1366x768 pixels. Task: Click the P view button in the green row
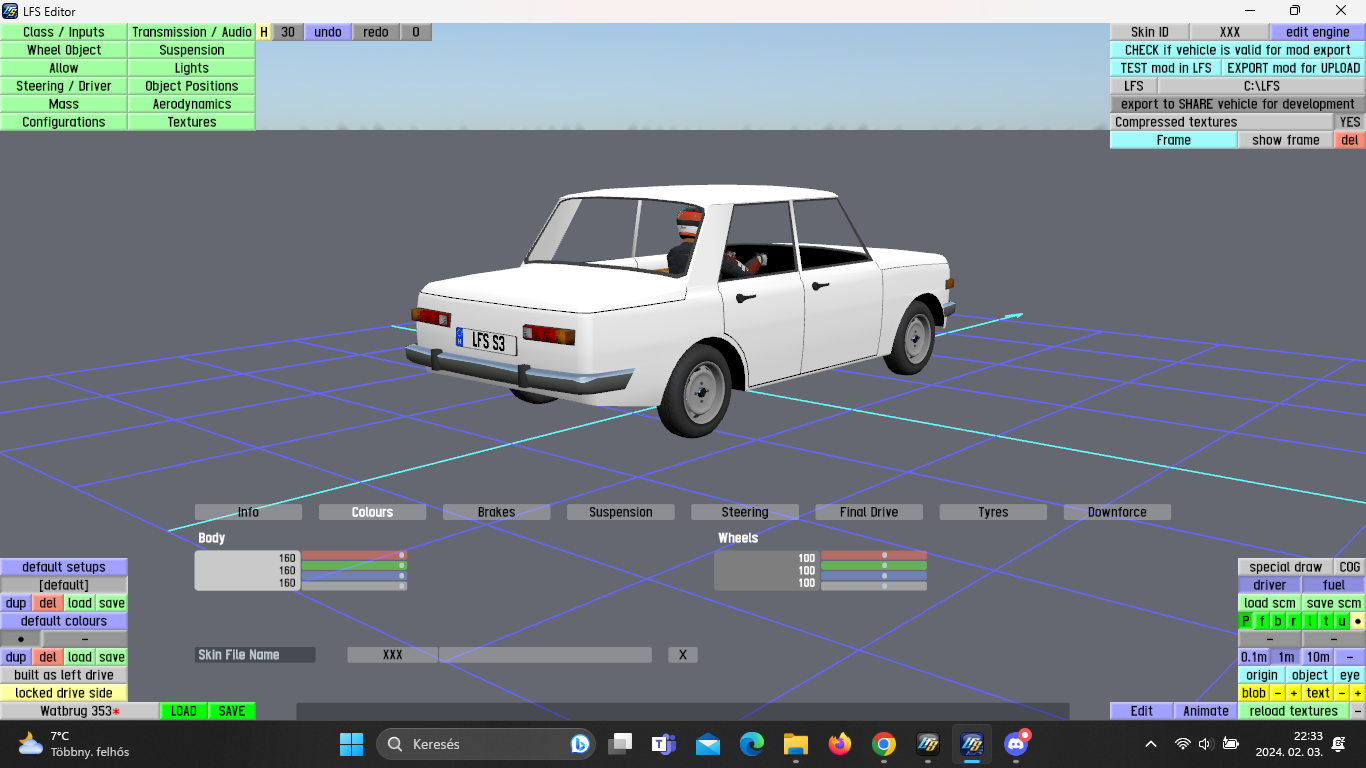click(x=1246, y=621)
